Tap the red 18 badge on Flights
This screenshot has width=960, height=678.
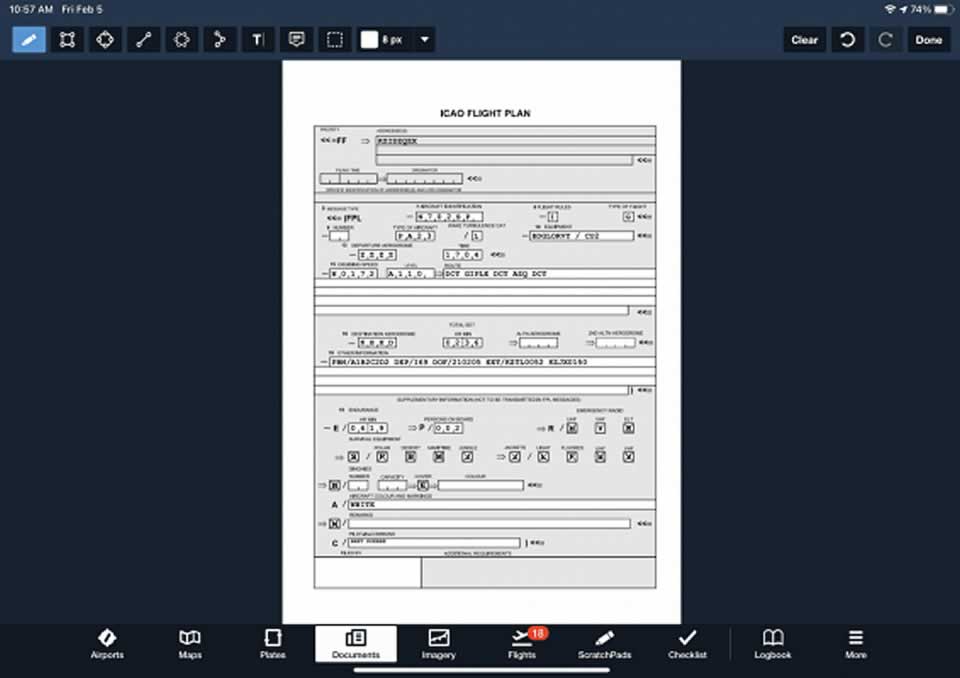pyautogui.click(x=538, y=633)
